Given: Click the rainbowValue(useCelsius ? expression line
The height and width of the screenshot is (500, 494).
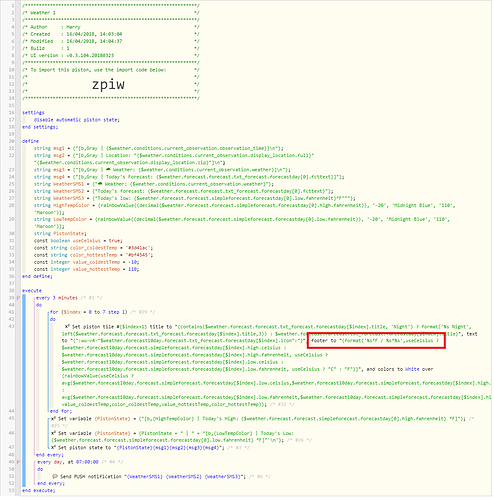Looking at the screenshot, I should click(x=98, y=377).
